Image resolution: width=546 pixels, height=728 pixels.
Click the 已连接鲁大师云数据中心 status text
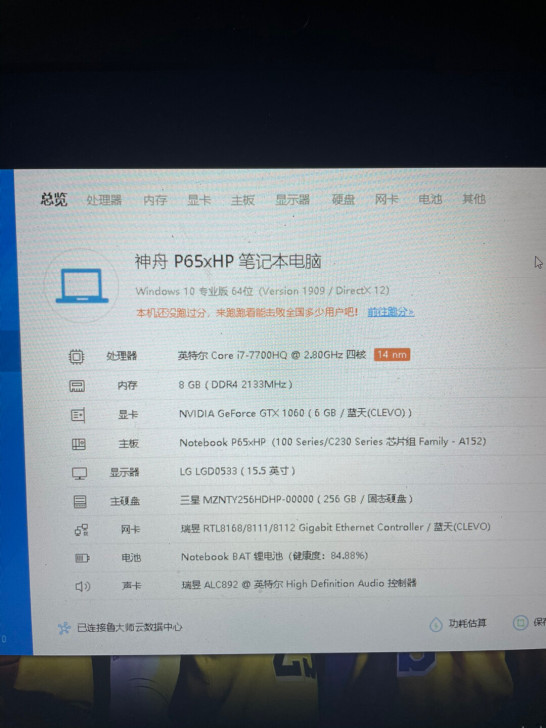130,628
